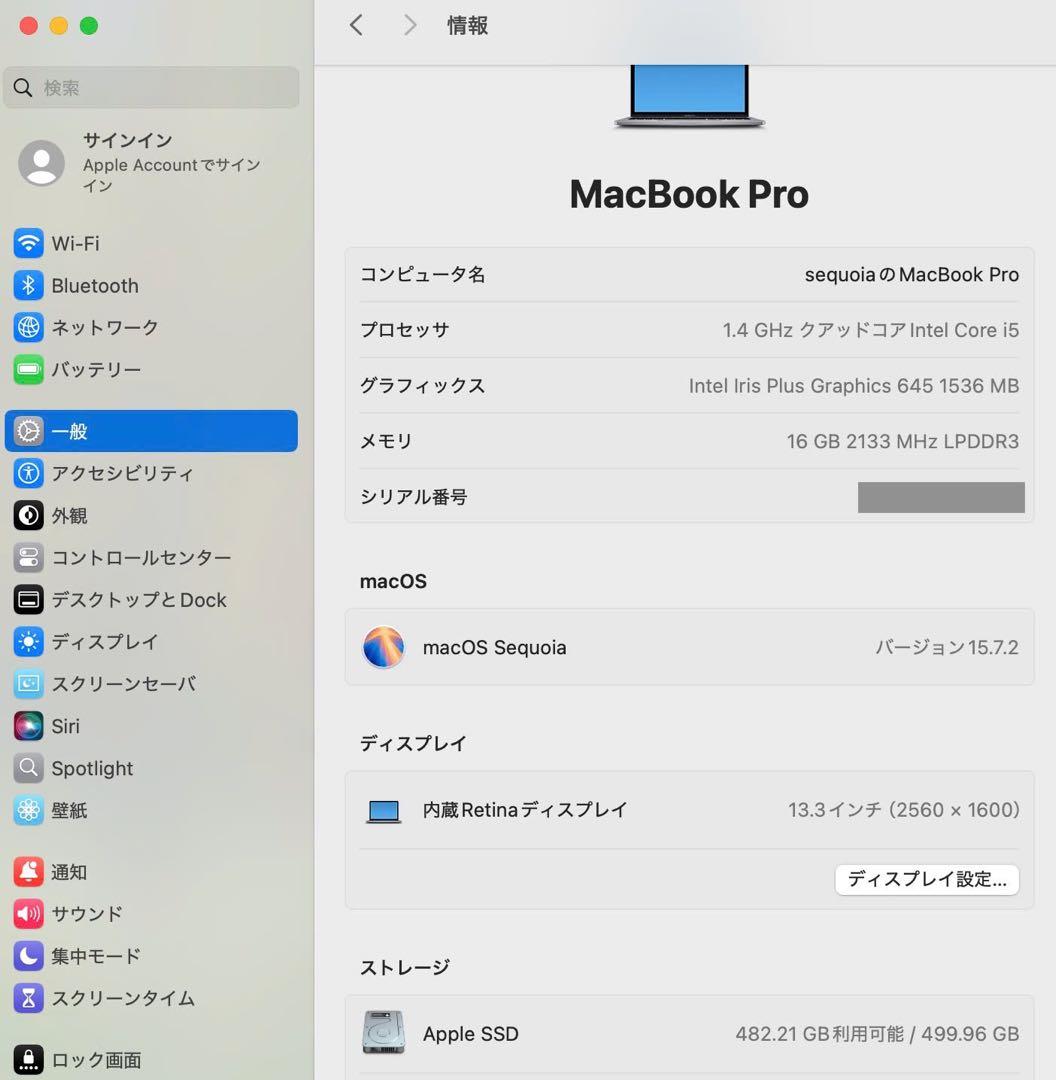Click inside the 検索 search field
Image resolution: width=1056 pixels, height=1080 pixels.
[150, 88]
